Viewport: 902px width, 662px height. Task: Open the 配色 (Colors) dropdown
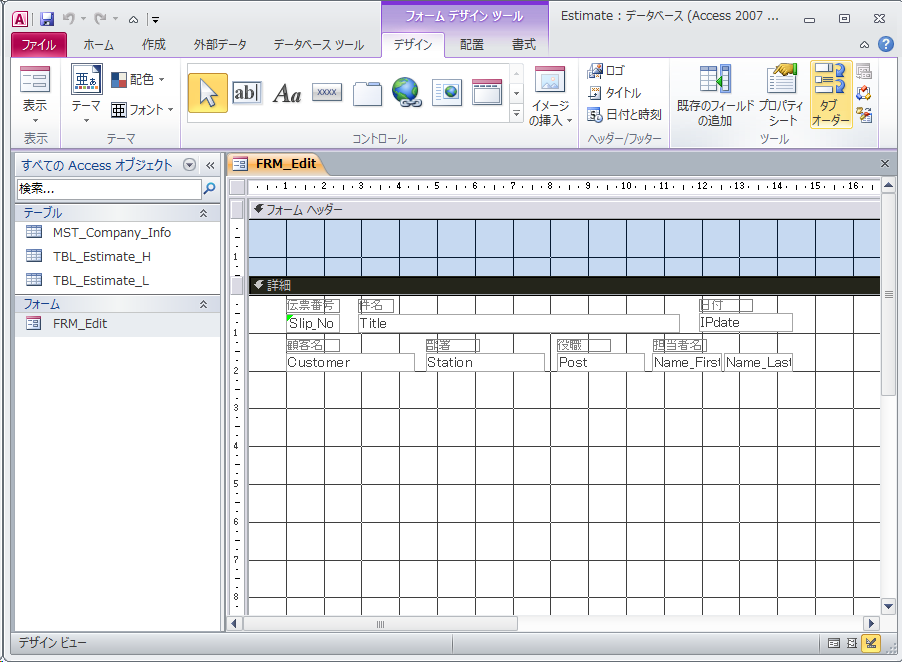point(139,79)
